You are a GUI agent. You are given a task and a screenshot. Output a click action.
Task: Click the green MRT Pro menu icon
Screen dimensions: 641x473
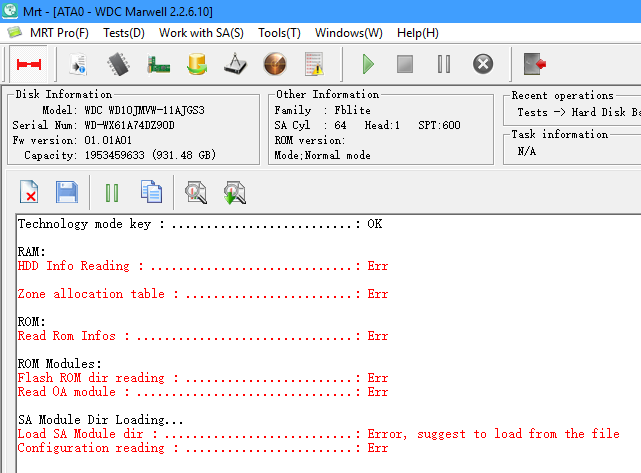click(14, 32)
